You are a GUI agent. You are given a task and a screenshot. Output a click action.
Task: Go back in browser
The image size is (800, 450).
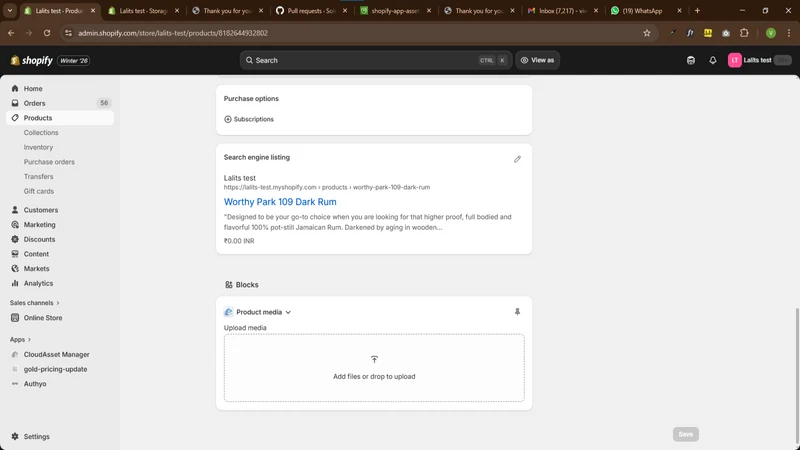pyautogui.click(x=11, y=33)
